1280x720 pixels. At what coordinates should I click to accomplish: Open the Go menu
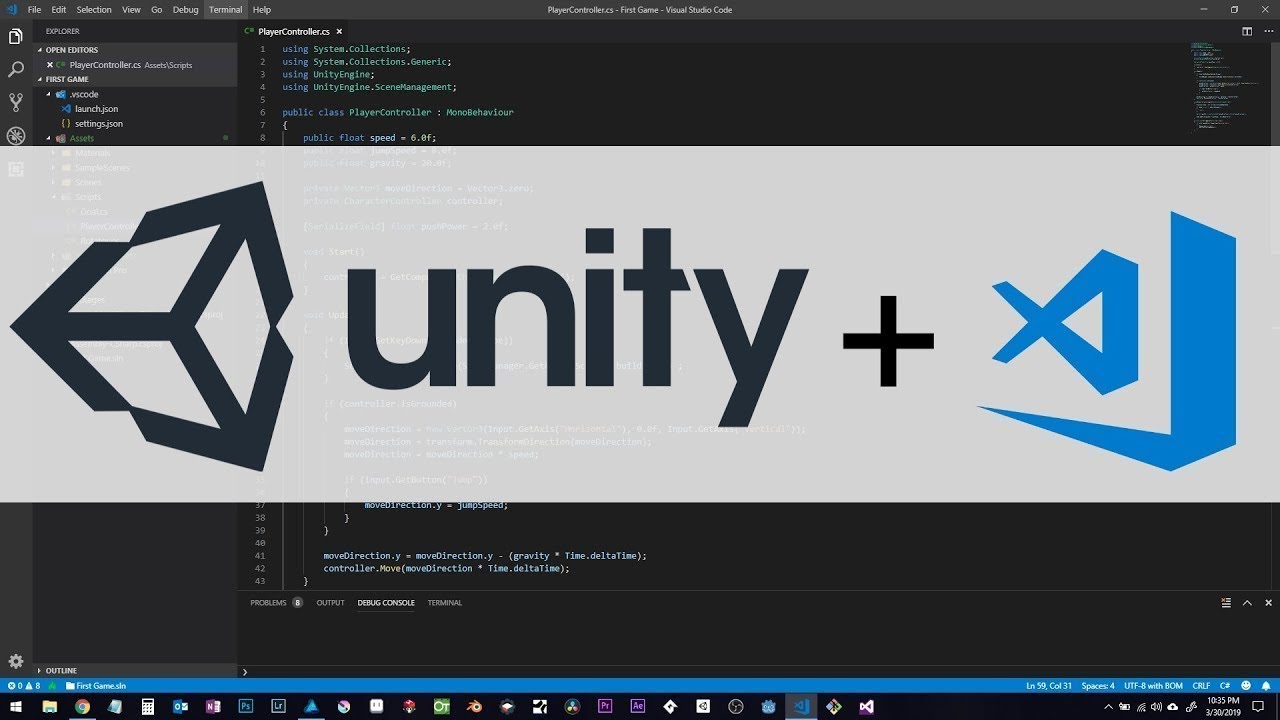click(x=156, y=9)
